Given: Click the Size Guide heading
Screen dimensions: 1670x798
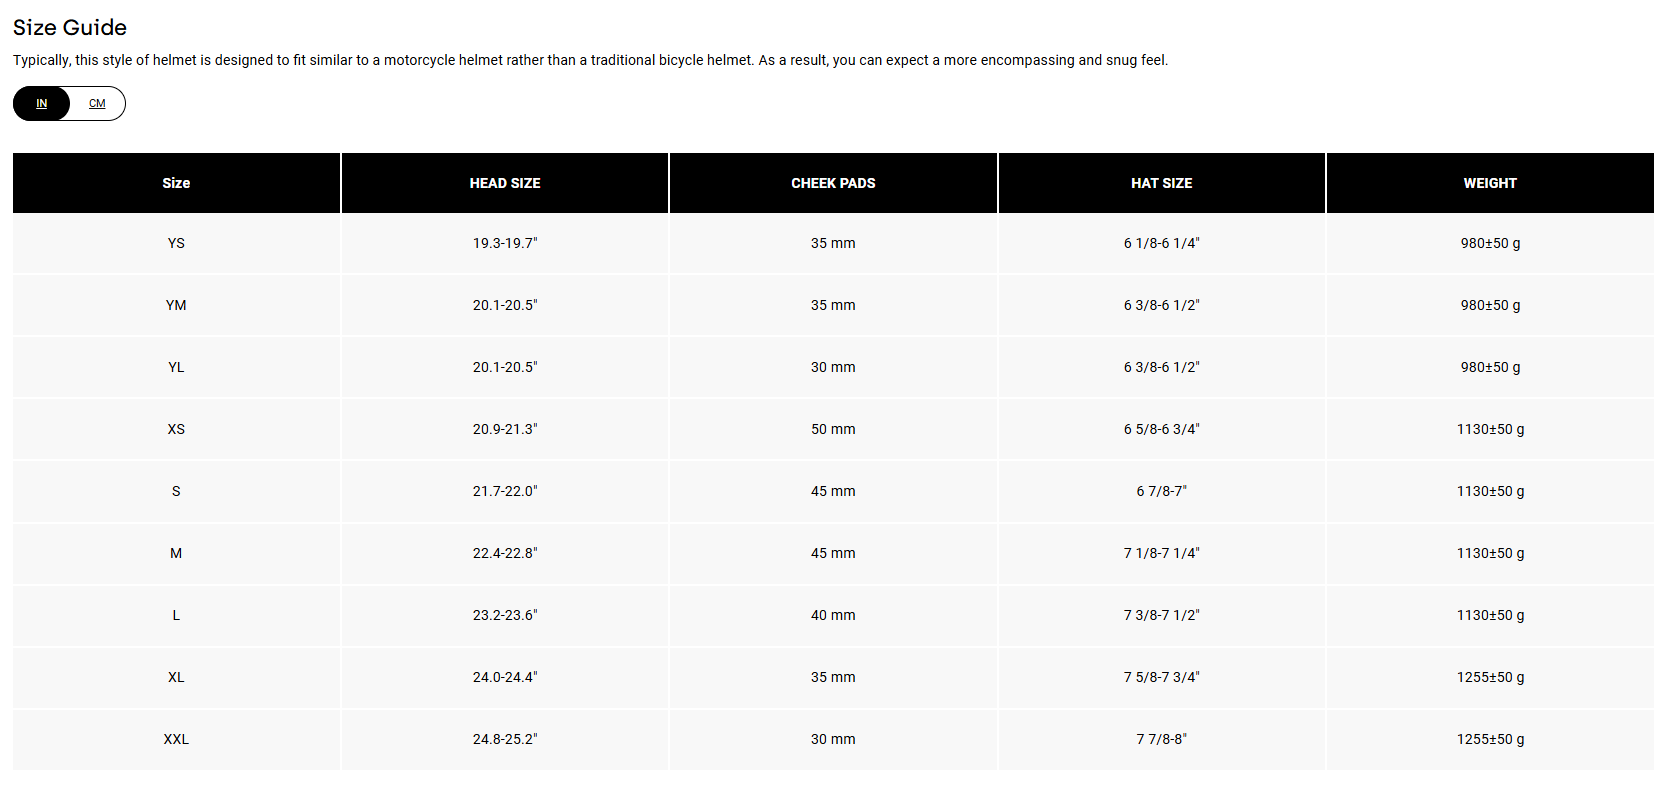Looking at the screenshot, I should click(70, 27).
